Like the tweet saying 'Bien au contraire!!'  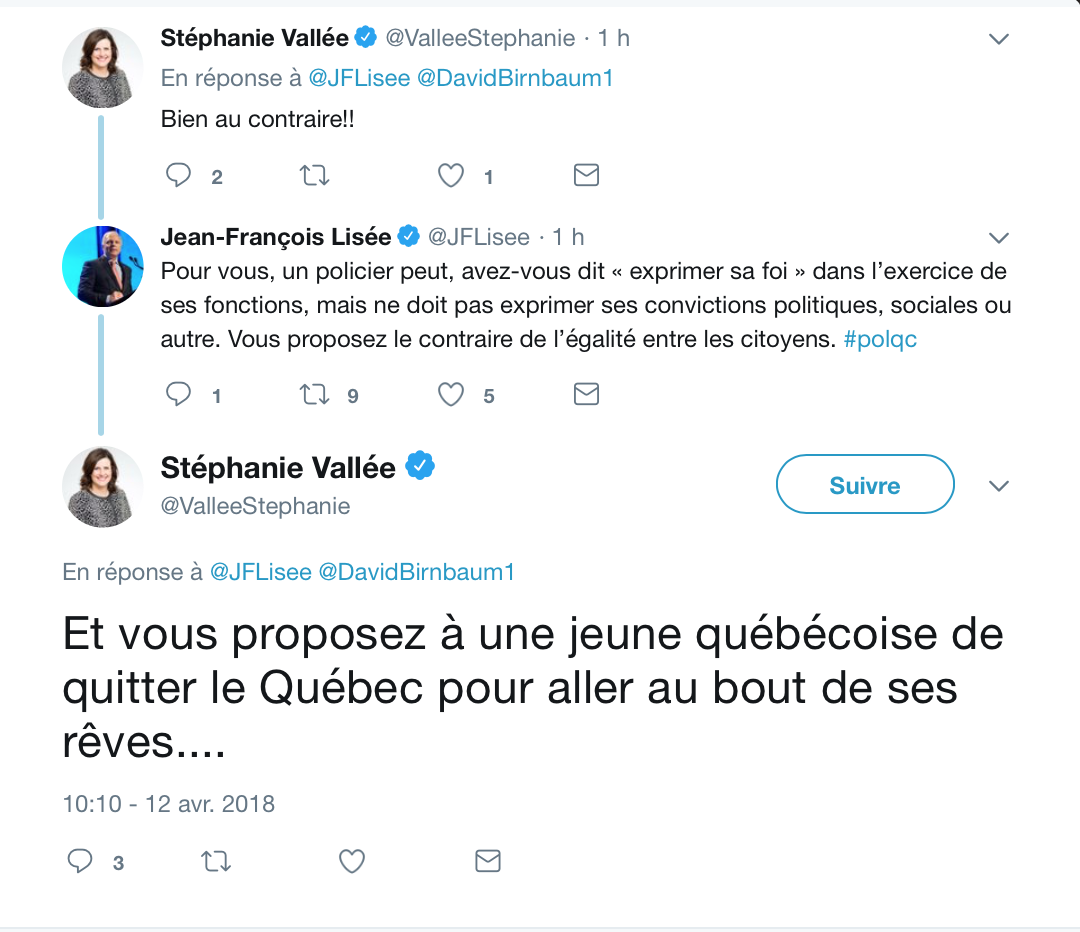pos(449,175)
